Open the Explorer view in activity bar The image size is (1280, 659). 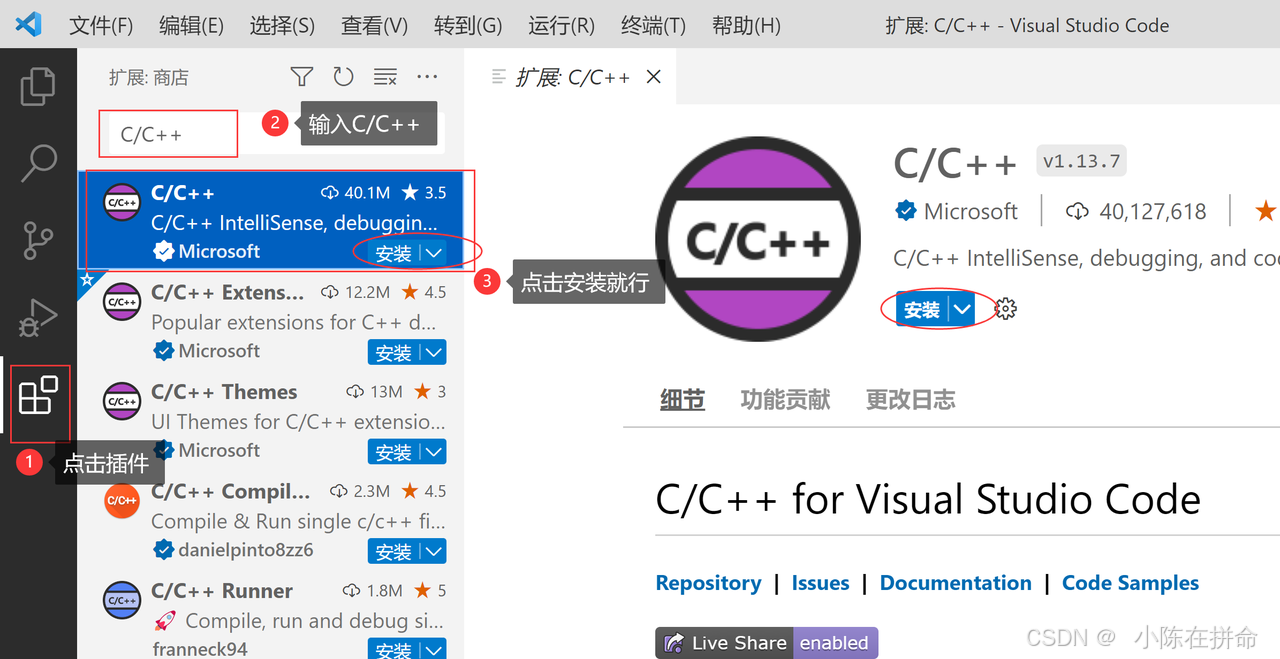click(38, 85)
